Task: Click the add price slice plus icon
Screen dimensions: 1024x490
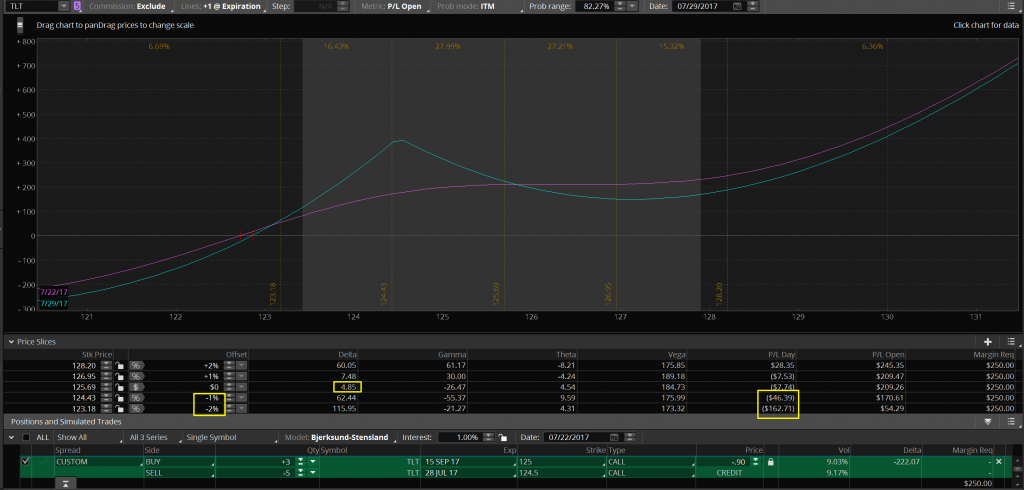Action: (988, 341)
